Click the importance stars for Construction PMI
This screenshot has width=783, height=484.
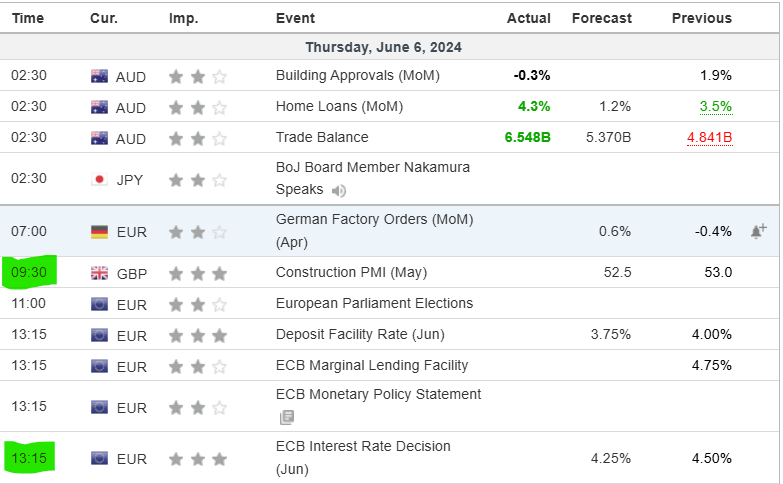[198, 273]
